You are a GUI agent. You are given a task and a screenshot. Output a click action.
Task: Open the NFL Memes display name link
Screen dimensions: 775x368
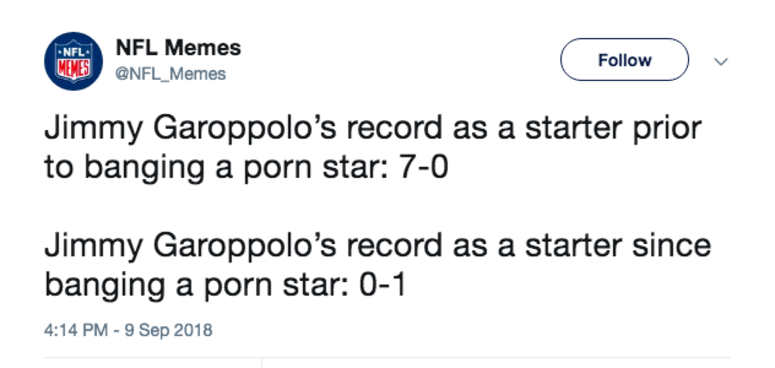click(178, 48)
